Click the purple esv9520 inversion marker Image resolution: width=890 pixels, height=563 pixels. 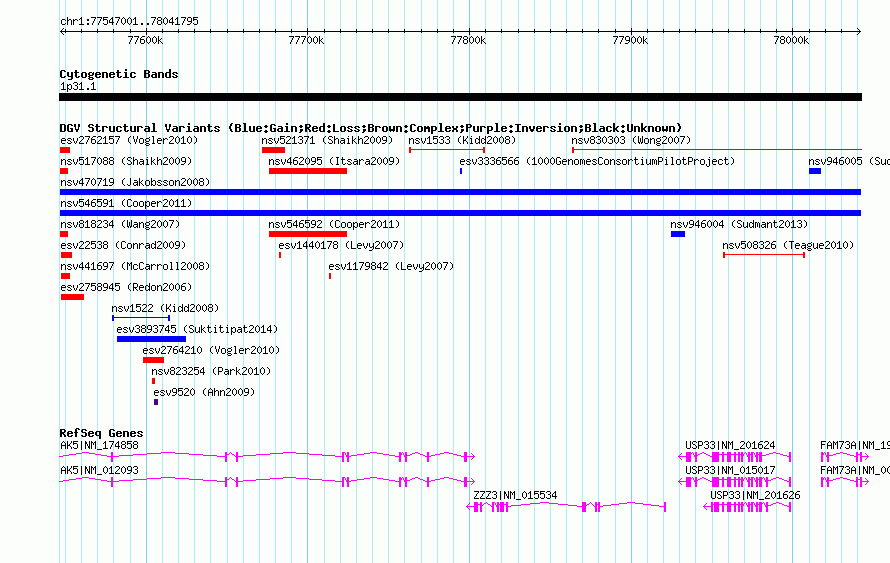click(x=156, y=402)
